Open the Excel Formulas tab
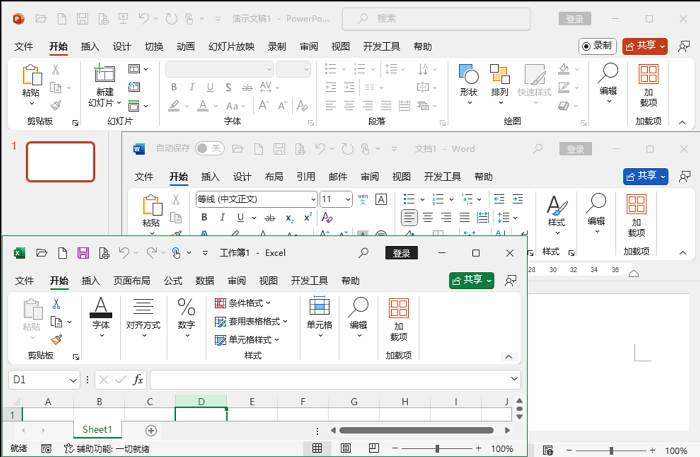The width and height of the screenshot is (700, 457). tap(173, 281)
